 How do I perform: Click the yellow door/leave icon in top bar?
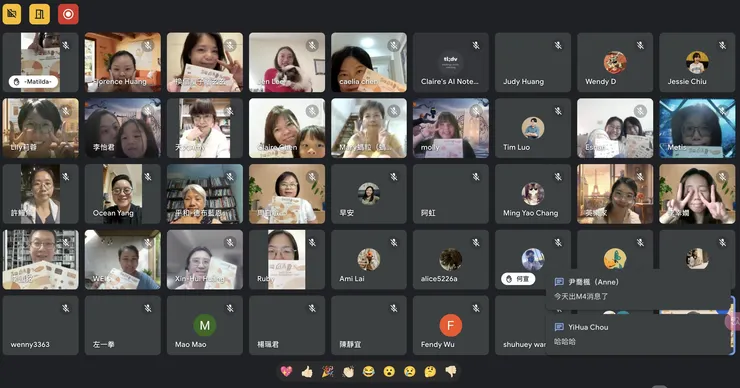point(40,14)
